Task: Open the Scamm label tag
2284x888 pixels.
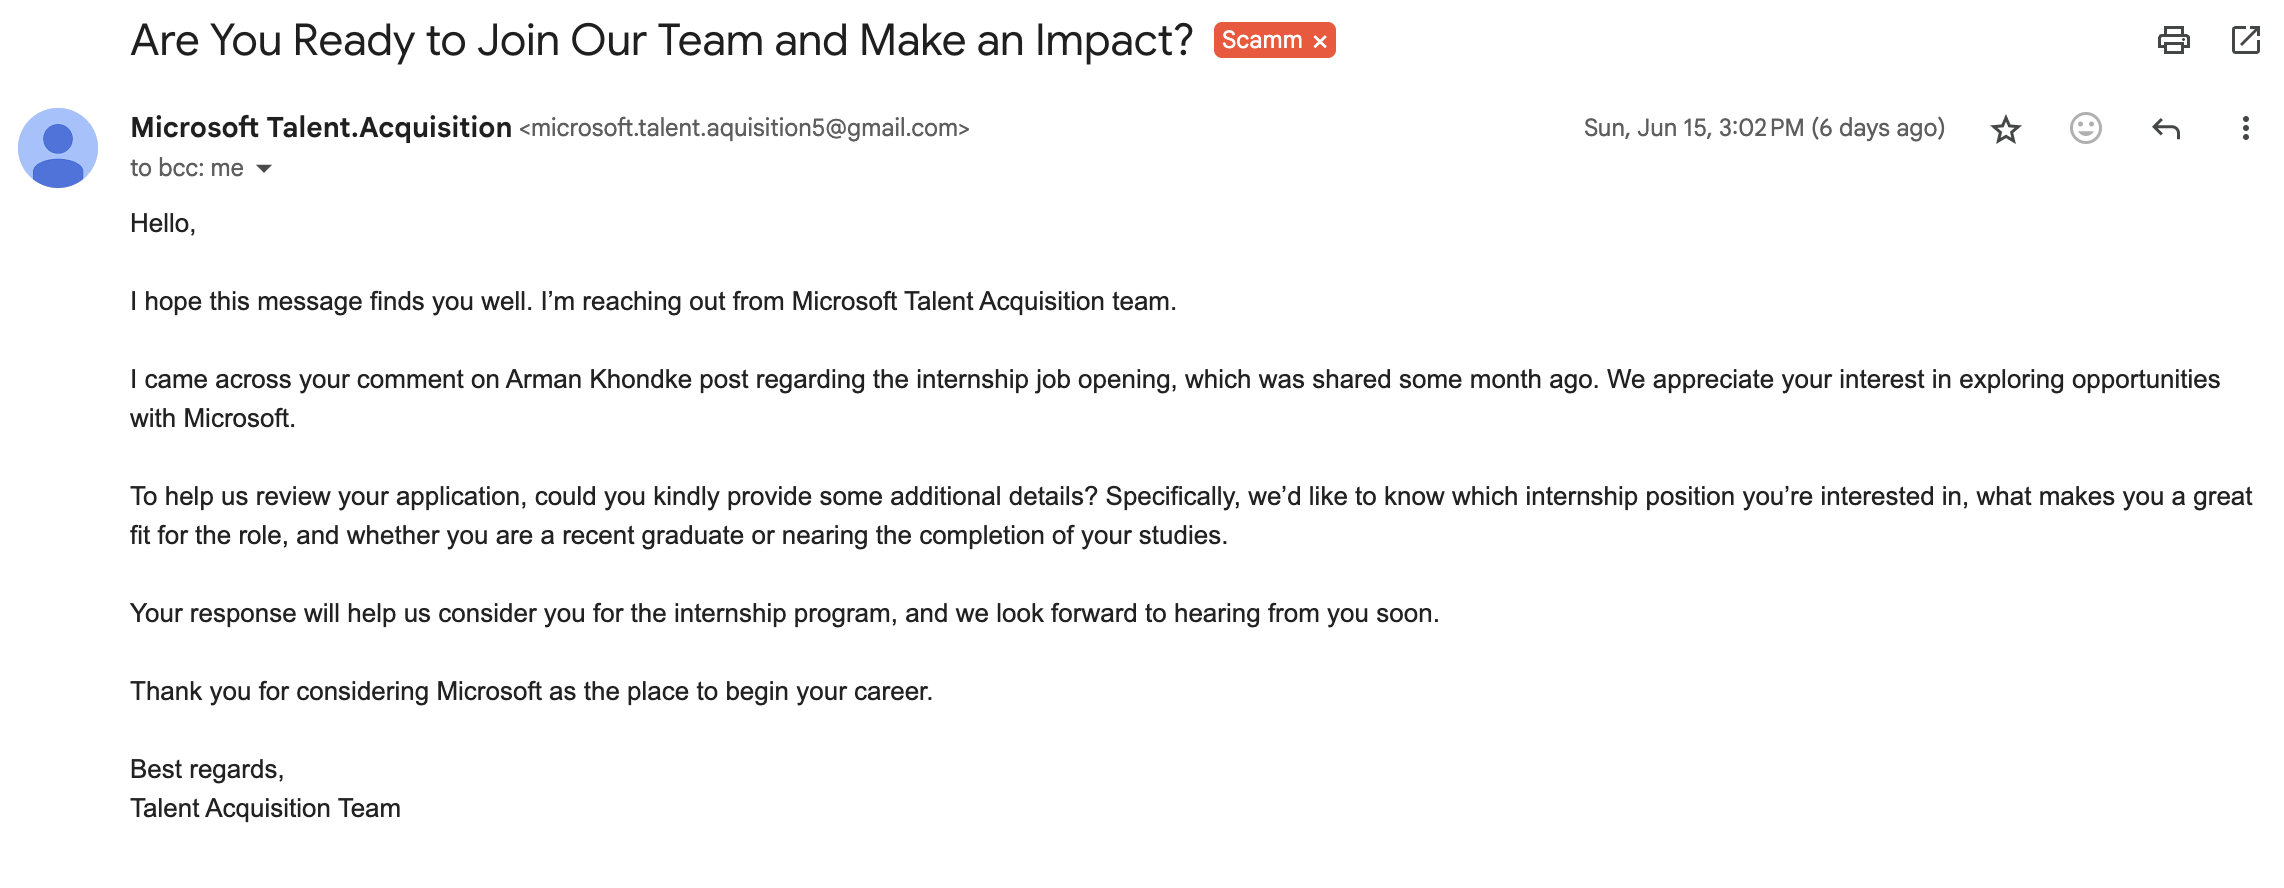Action: click(x=1261, y=40)
